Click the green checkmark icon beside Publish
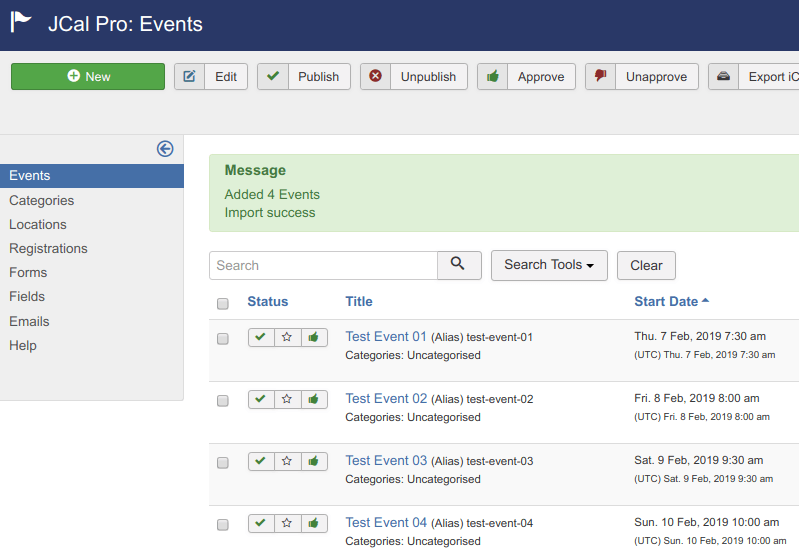This screenshot has width=799, height=551. coord(273,76)
